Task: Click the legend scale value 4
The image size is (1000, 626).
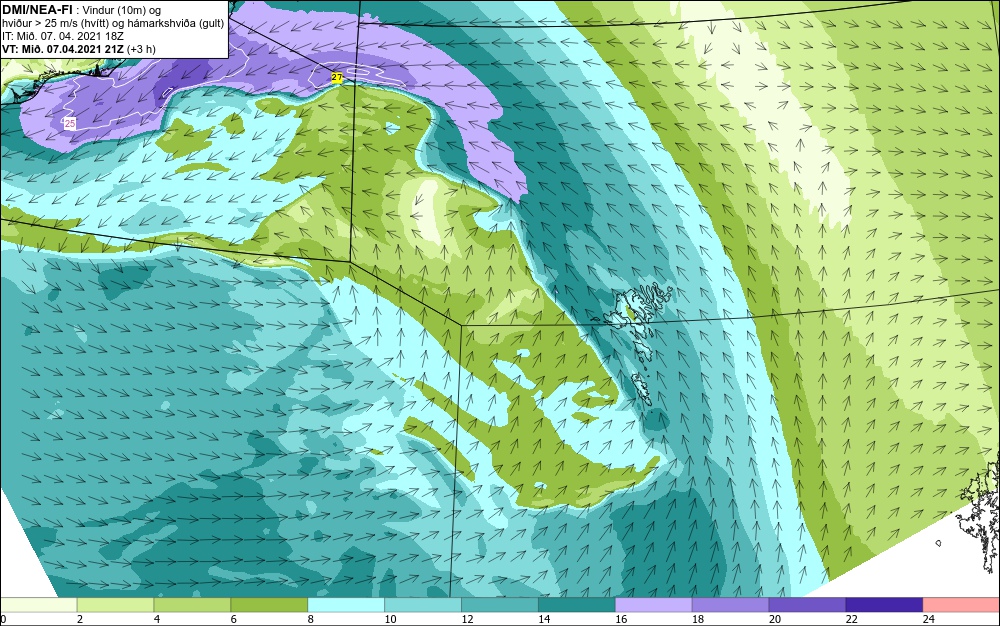Action: [x=157, y=619]
